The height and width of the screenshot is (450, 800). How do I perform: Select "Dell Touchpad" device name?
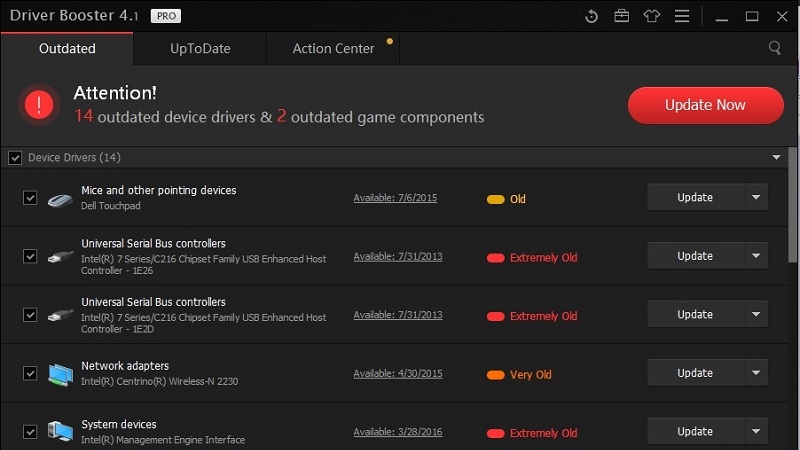(x=111, y=206)
